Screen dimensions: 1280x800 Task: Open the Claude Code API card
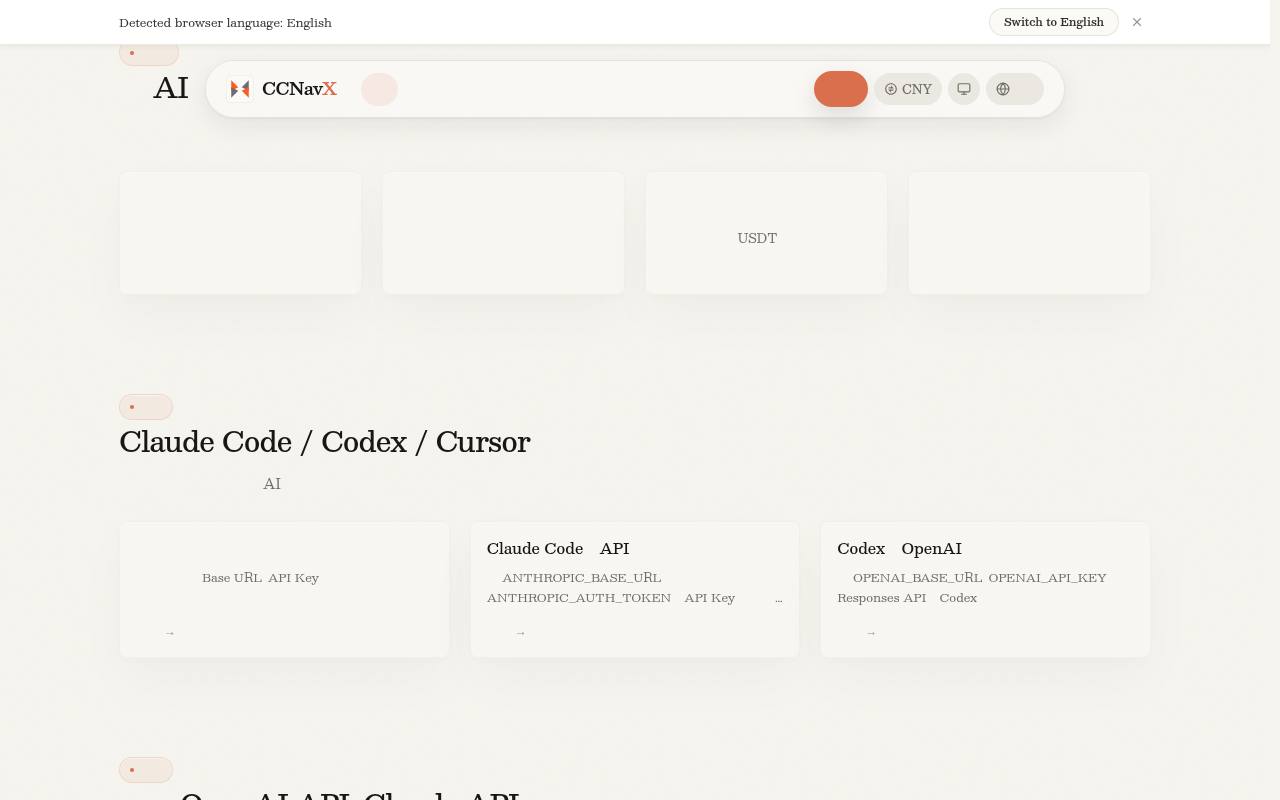click(x=635, y=589)
